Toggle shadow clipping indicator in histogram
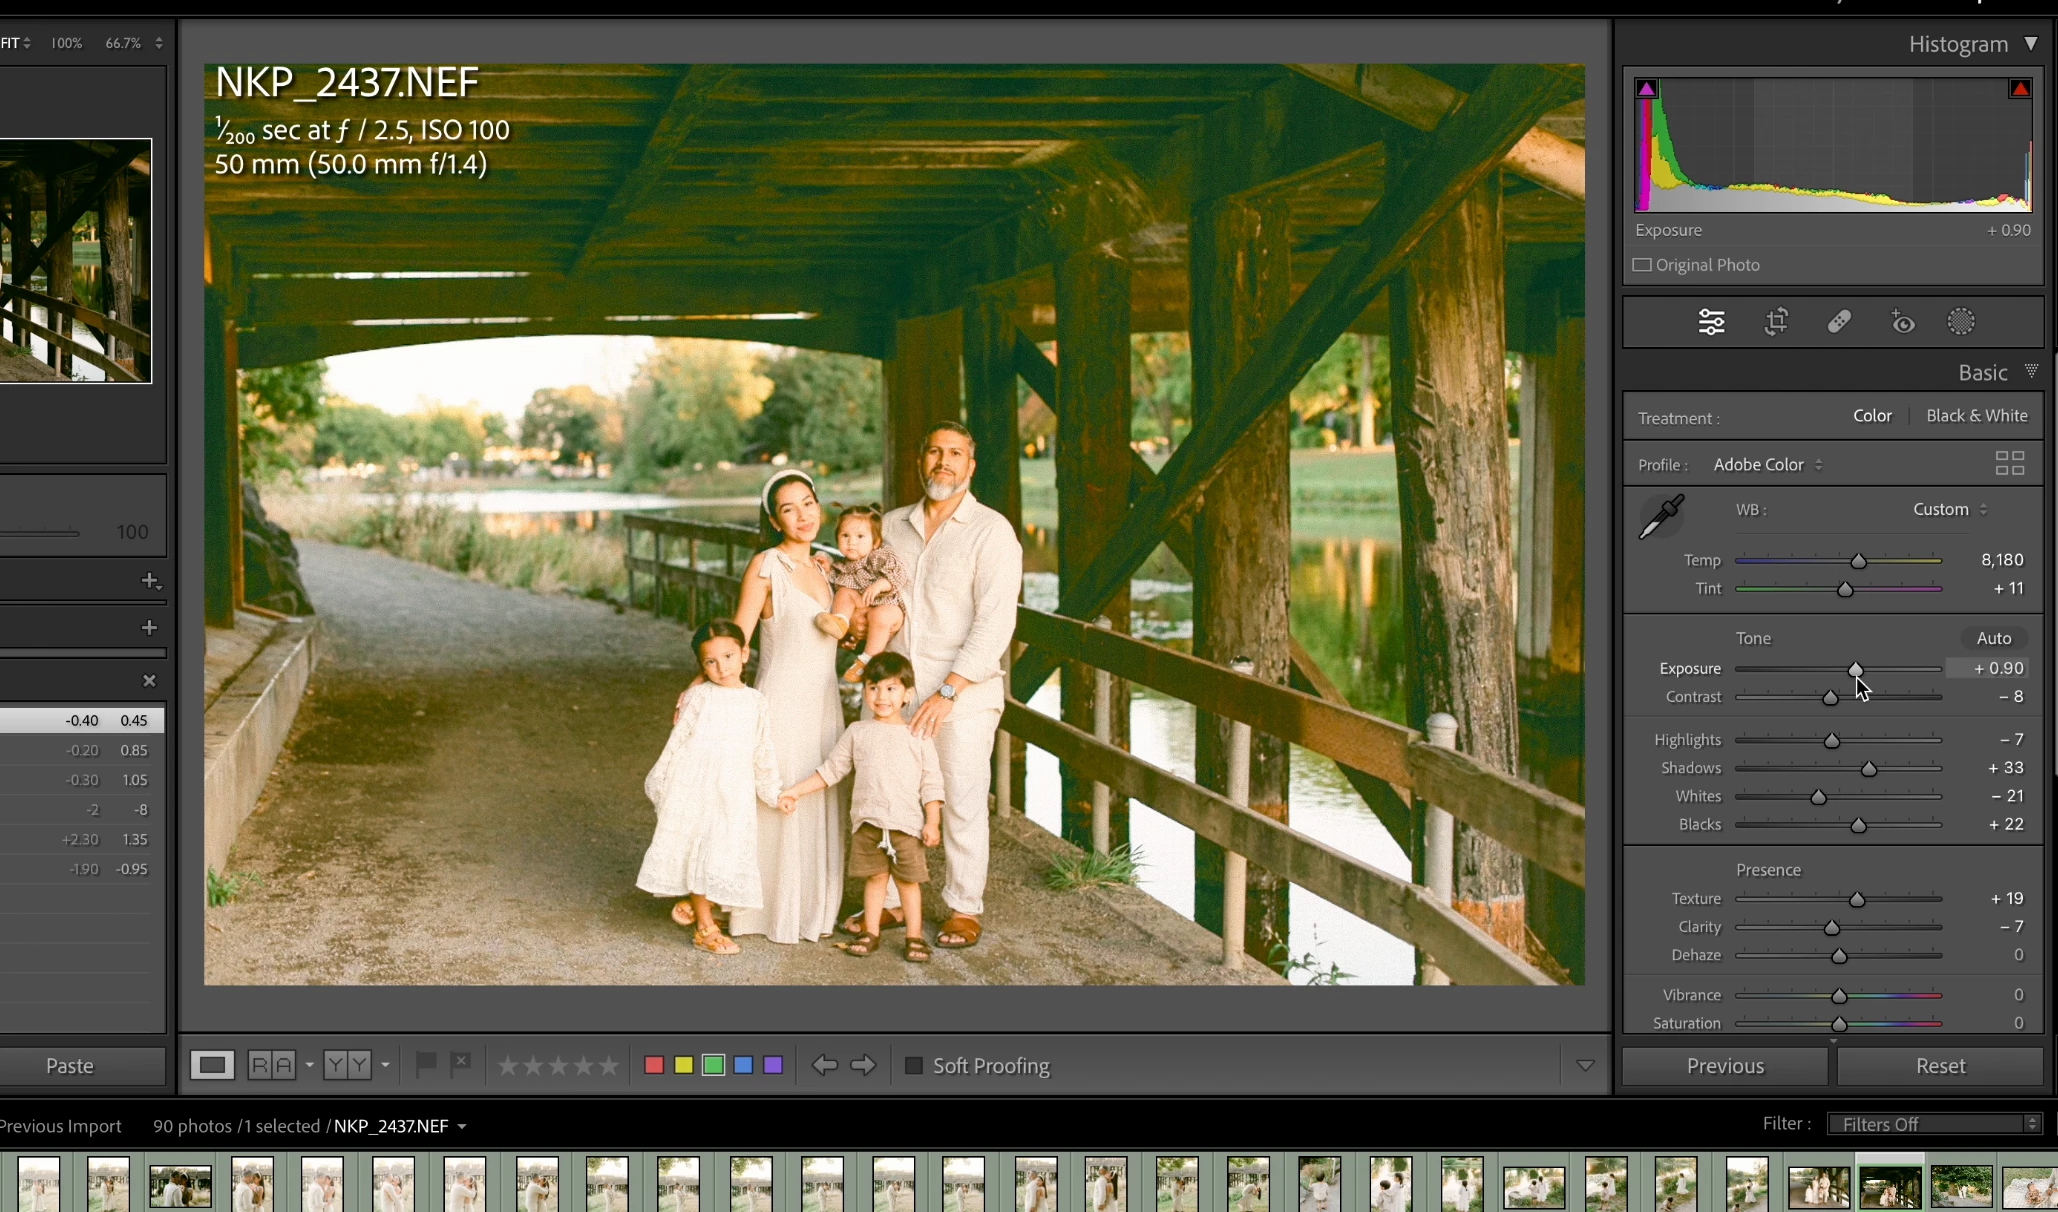 1646,89
